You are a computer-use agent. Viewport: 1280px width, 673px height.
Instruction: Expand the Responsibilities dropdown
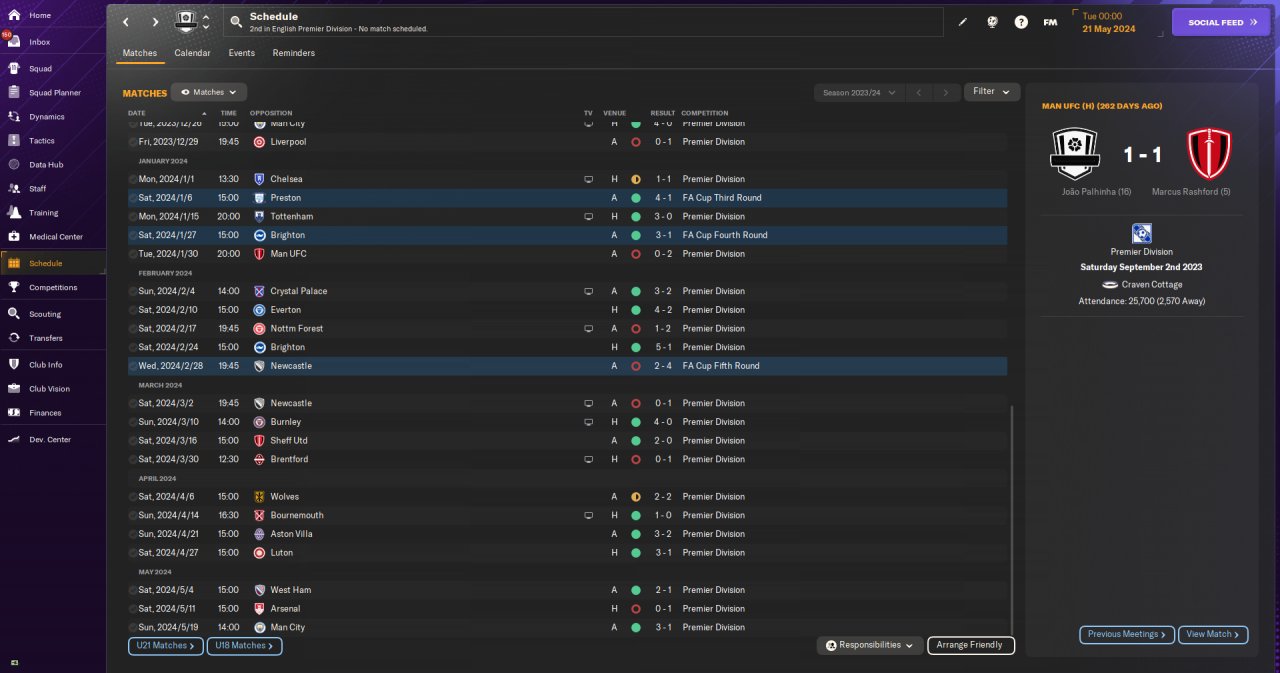pyautogui.click(x=869, y=645)
